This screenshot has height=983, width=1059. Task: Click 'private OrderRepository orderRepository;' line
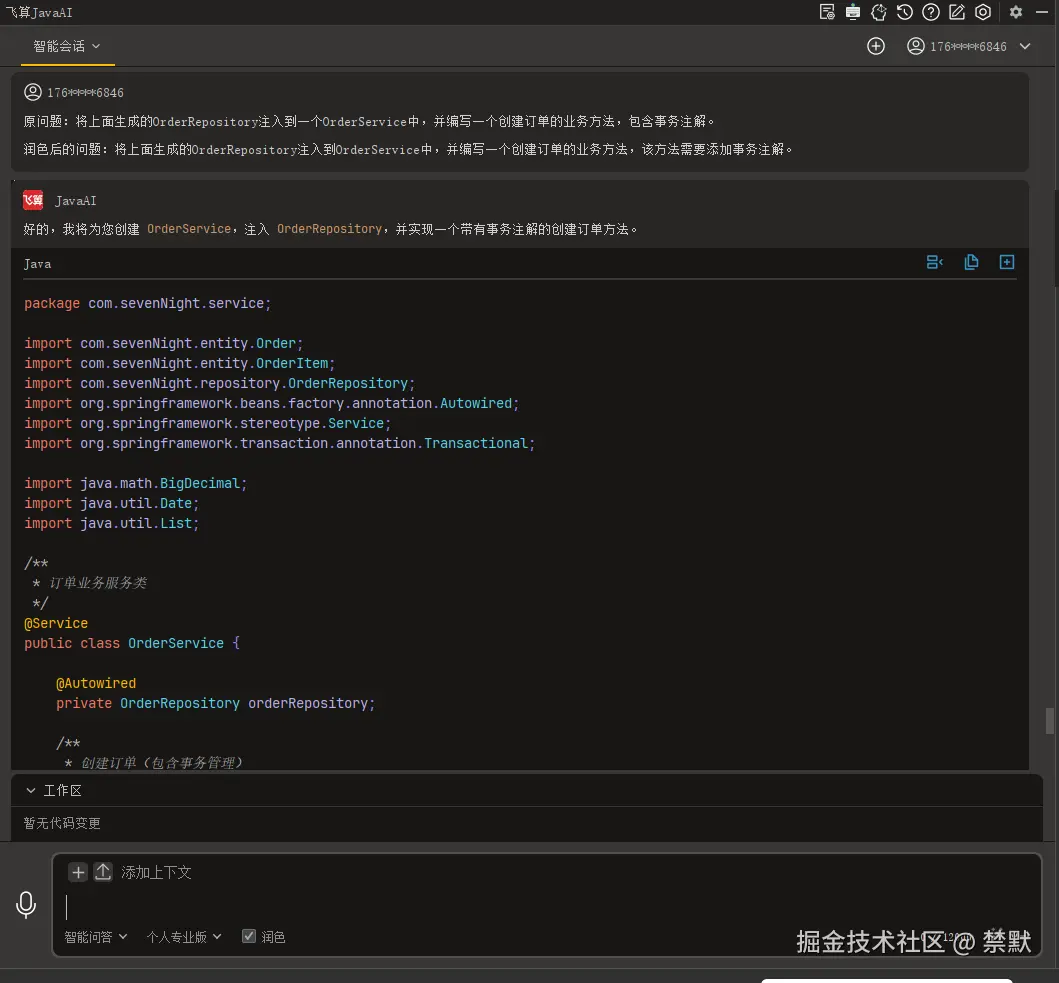[215, 703]
